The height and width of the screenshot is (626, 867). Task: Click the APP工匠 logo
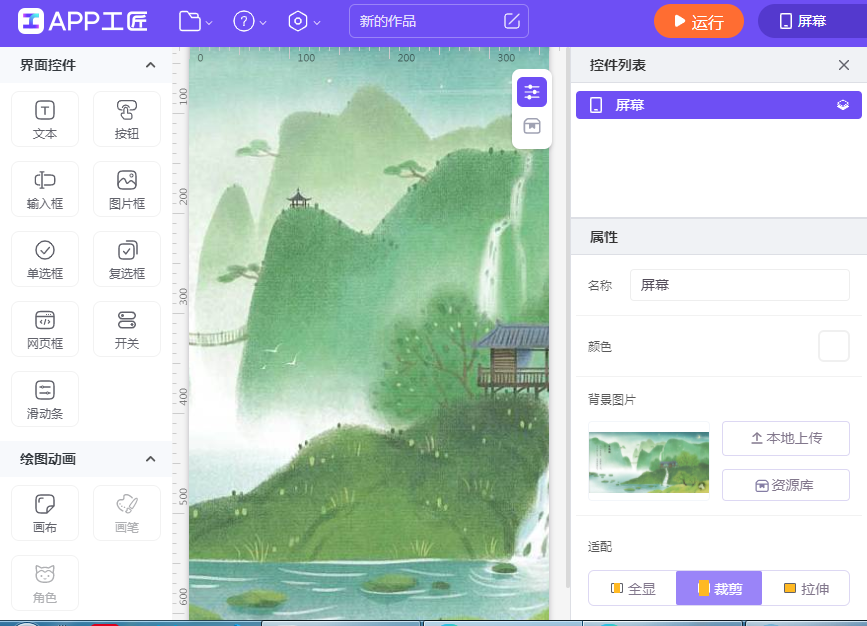click(83, 22)
